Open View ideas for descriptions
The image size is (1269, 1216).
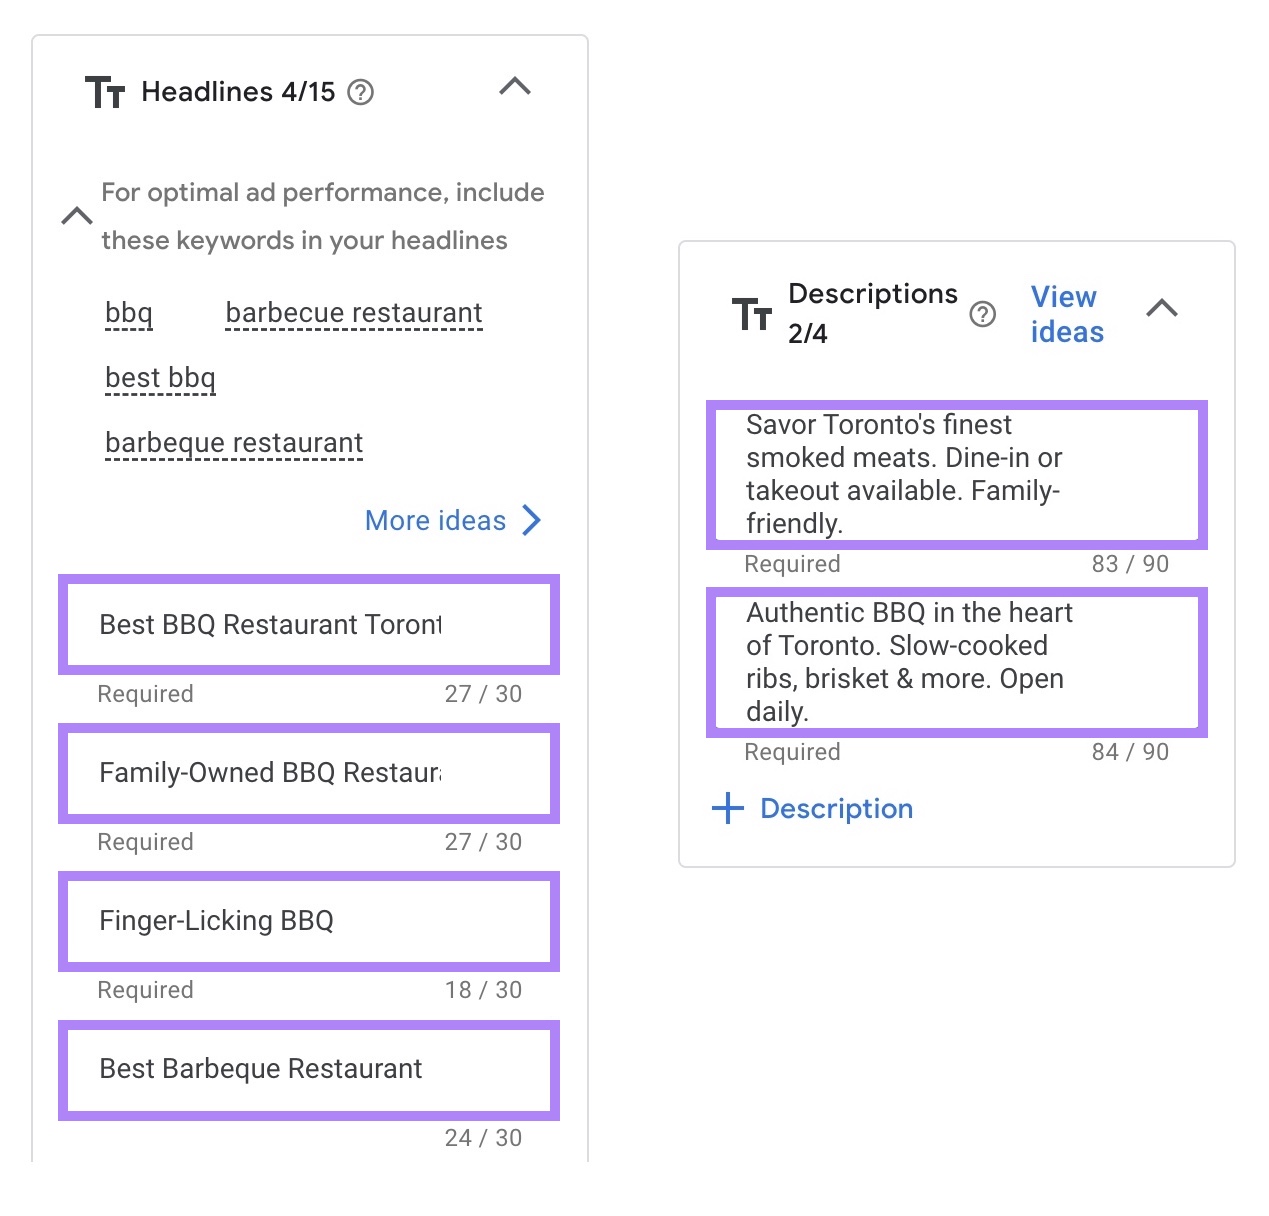point(1064,313)
